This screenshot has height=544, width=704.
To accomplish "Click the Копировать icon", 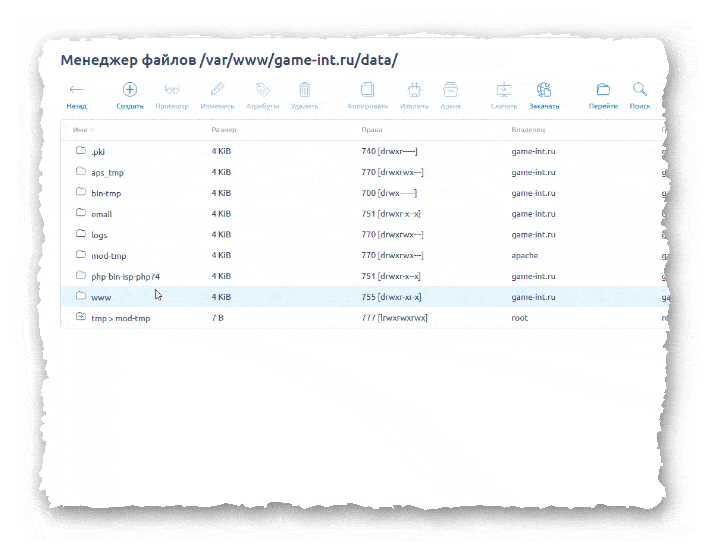I will coord(367,89).
